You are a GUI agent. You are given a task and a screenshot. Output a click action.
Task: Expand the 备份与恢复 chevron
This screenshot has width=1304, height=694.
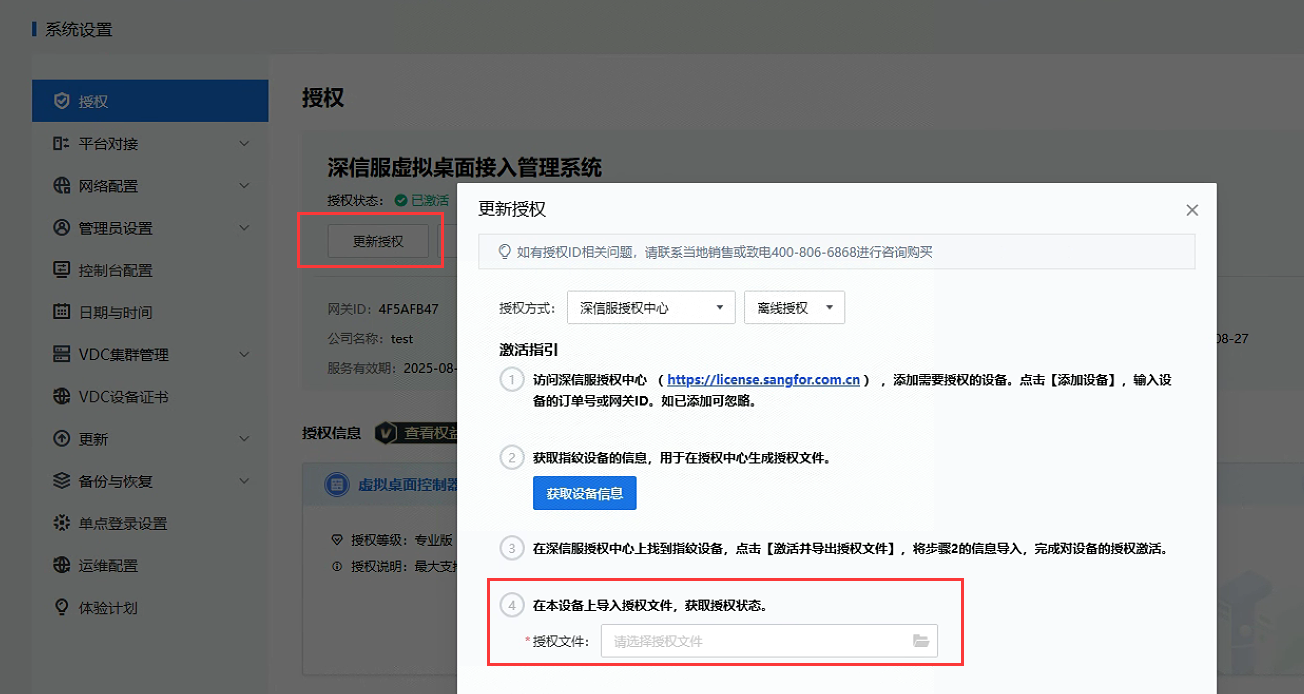click(245, 481)
